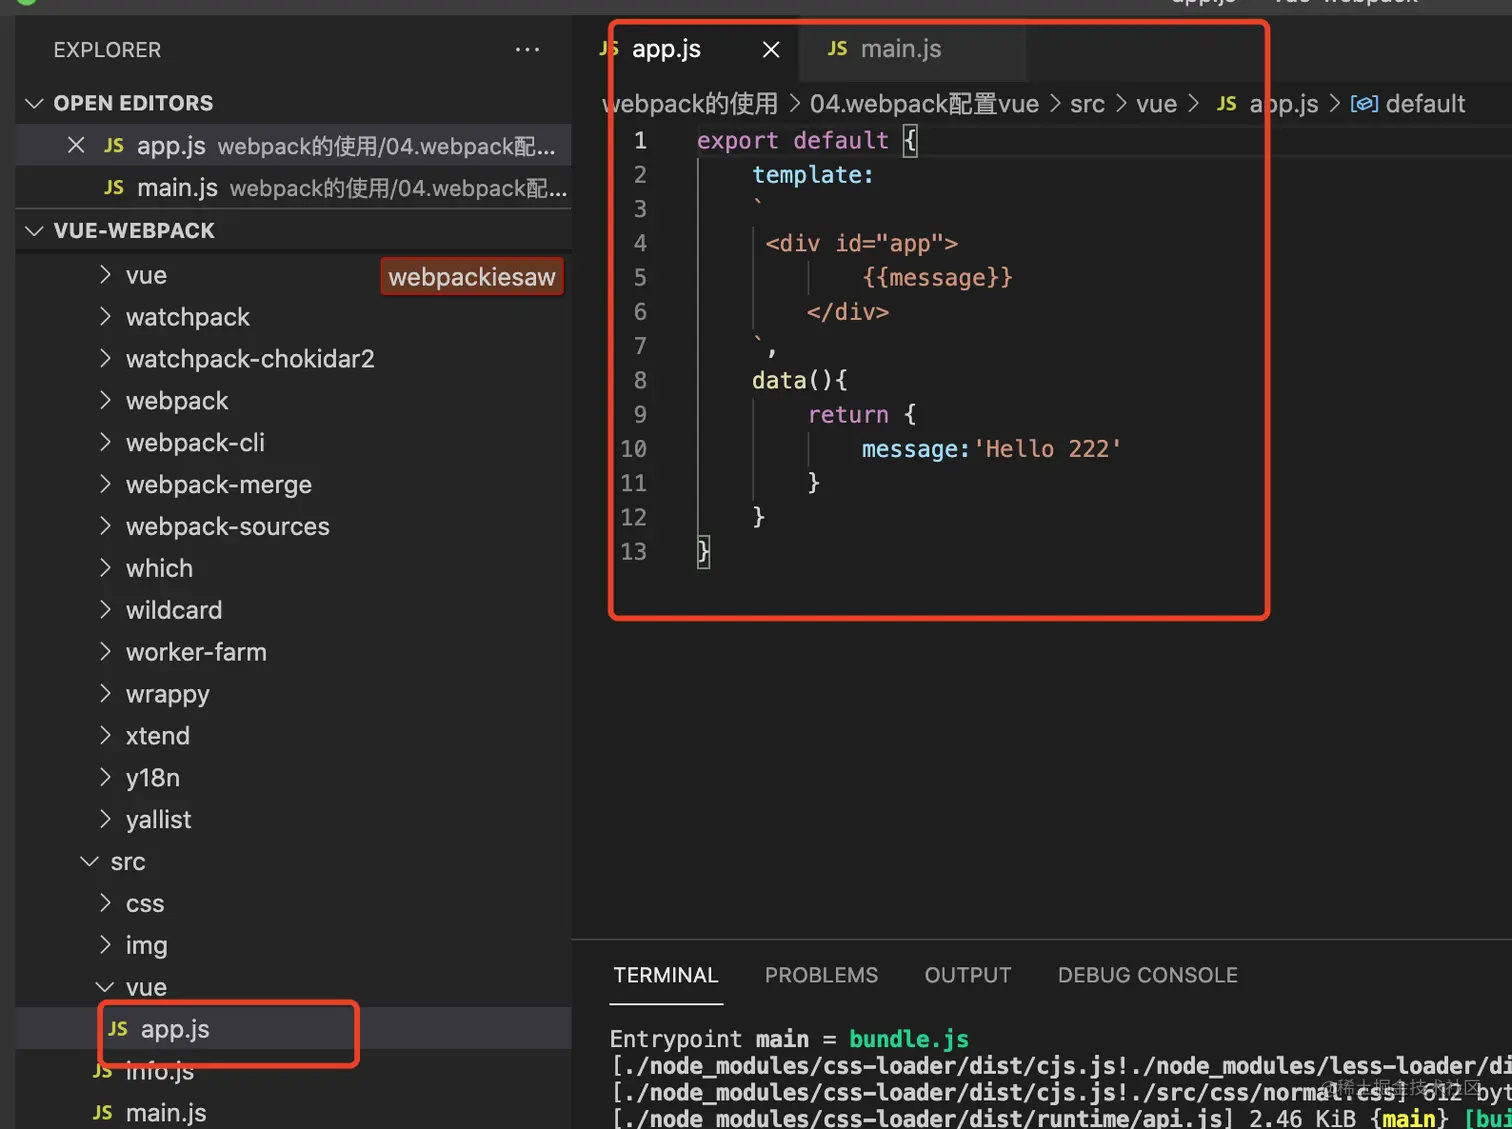Viewport: 1512px width, 1129px height.
Task: Click the {{message}} interpolation on line 5
Action: 937,277
